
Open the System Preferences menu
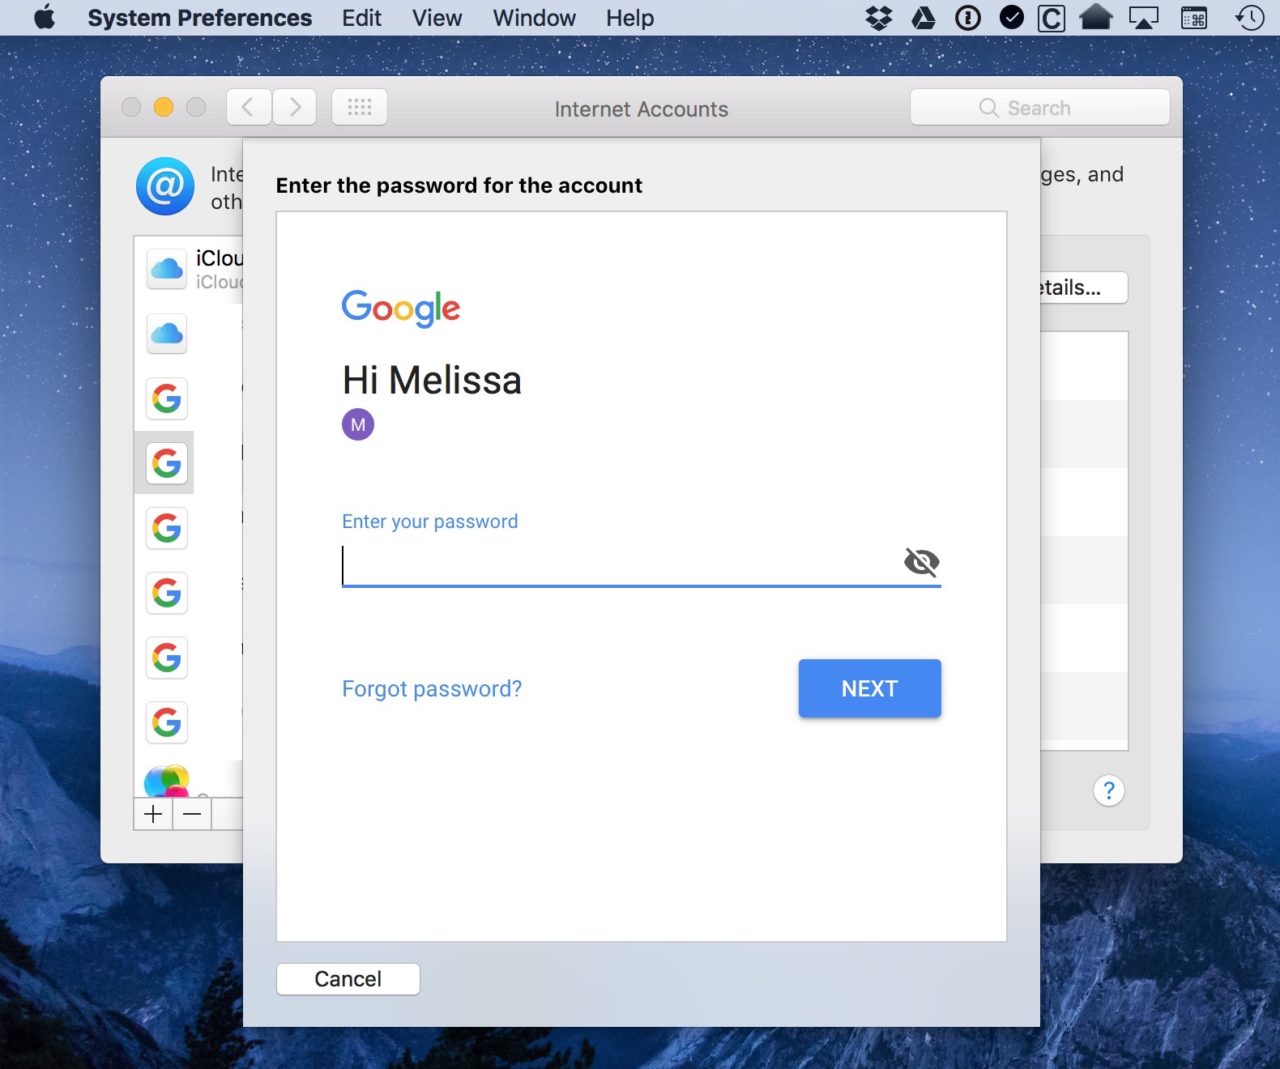pyautogui.click(x=200, y=18)
